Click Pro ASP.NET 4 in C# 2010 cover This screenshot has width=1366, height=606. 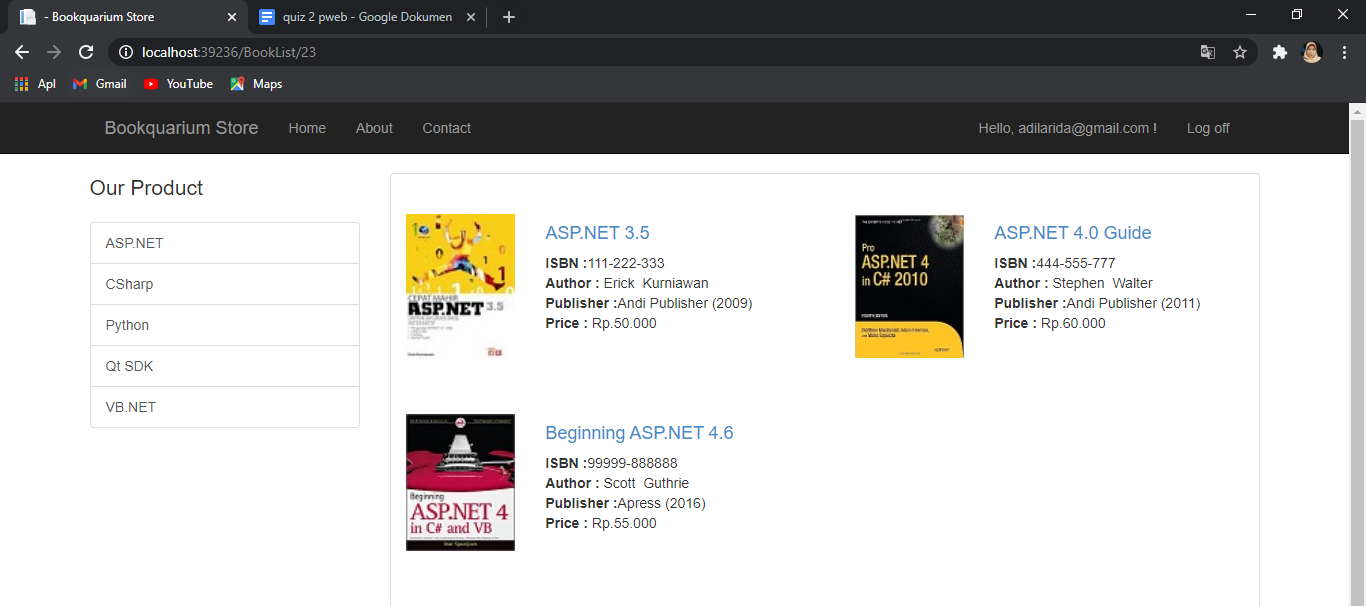909,286
